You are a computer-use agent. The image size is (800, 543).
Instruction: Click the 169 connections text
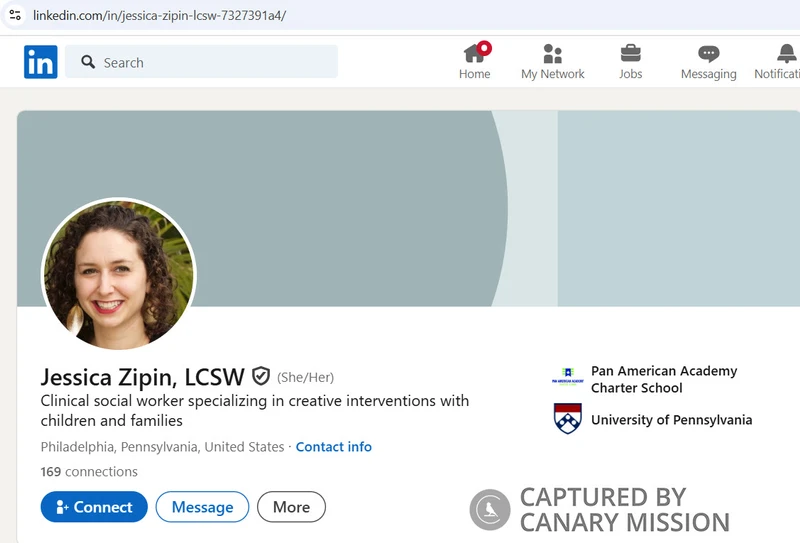pyautogui.click(x=89, y=471)
